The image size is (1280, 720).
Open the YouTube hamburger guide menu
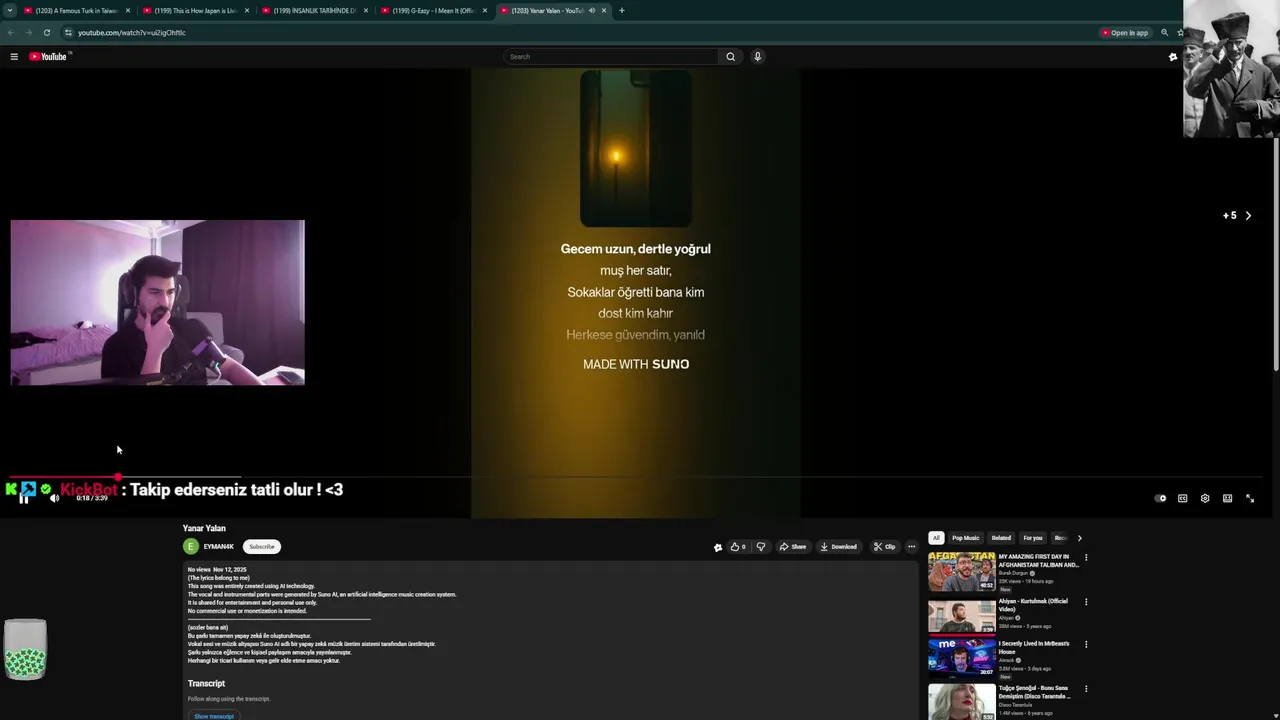coord(14,57)
